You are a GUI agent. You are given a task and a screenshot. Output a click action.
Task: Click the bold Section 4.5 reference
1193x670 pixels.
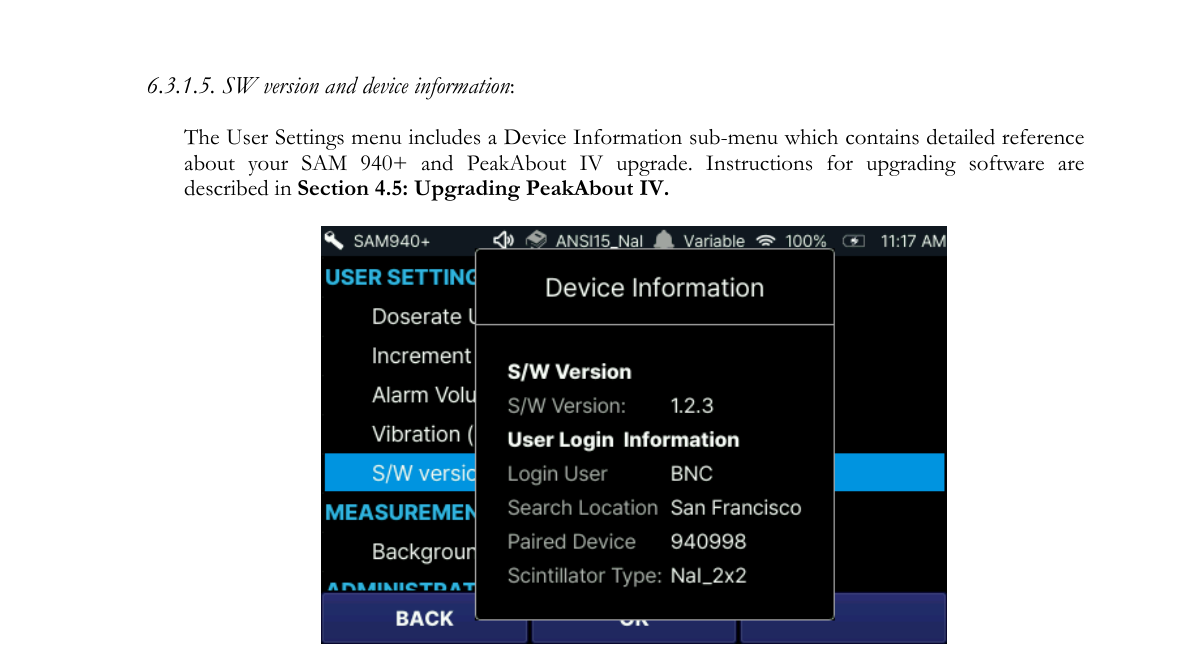point(483,189)
